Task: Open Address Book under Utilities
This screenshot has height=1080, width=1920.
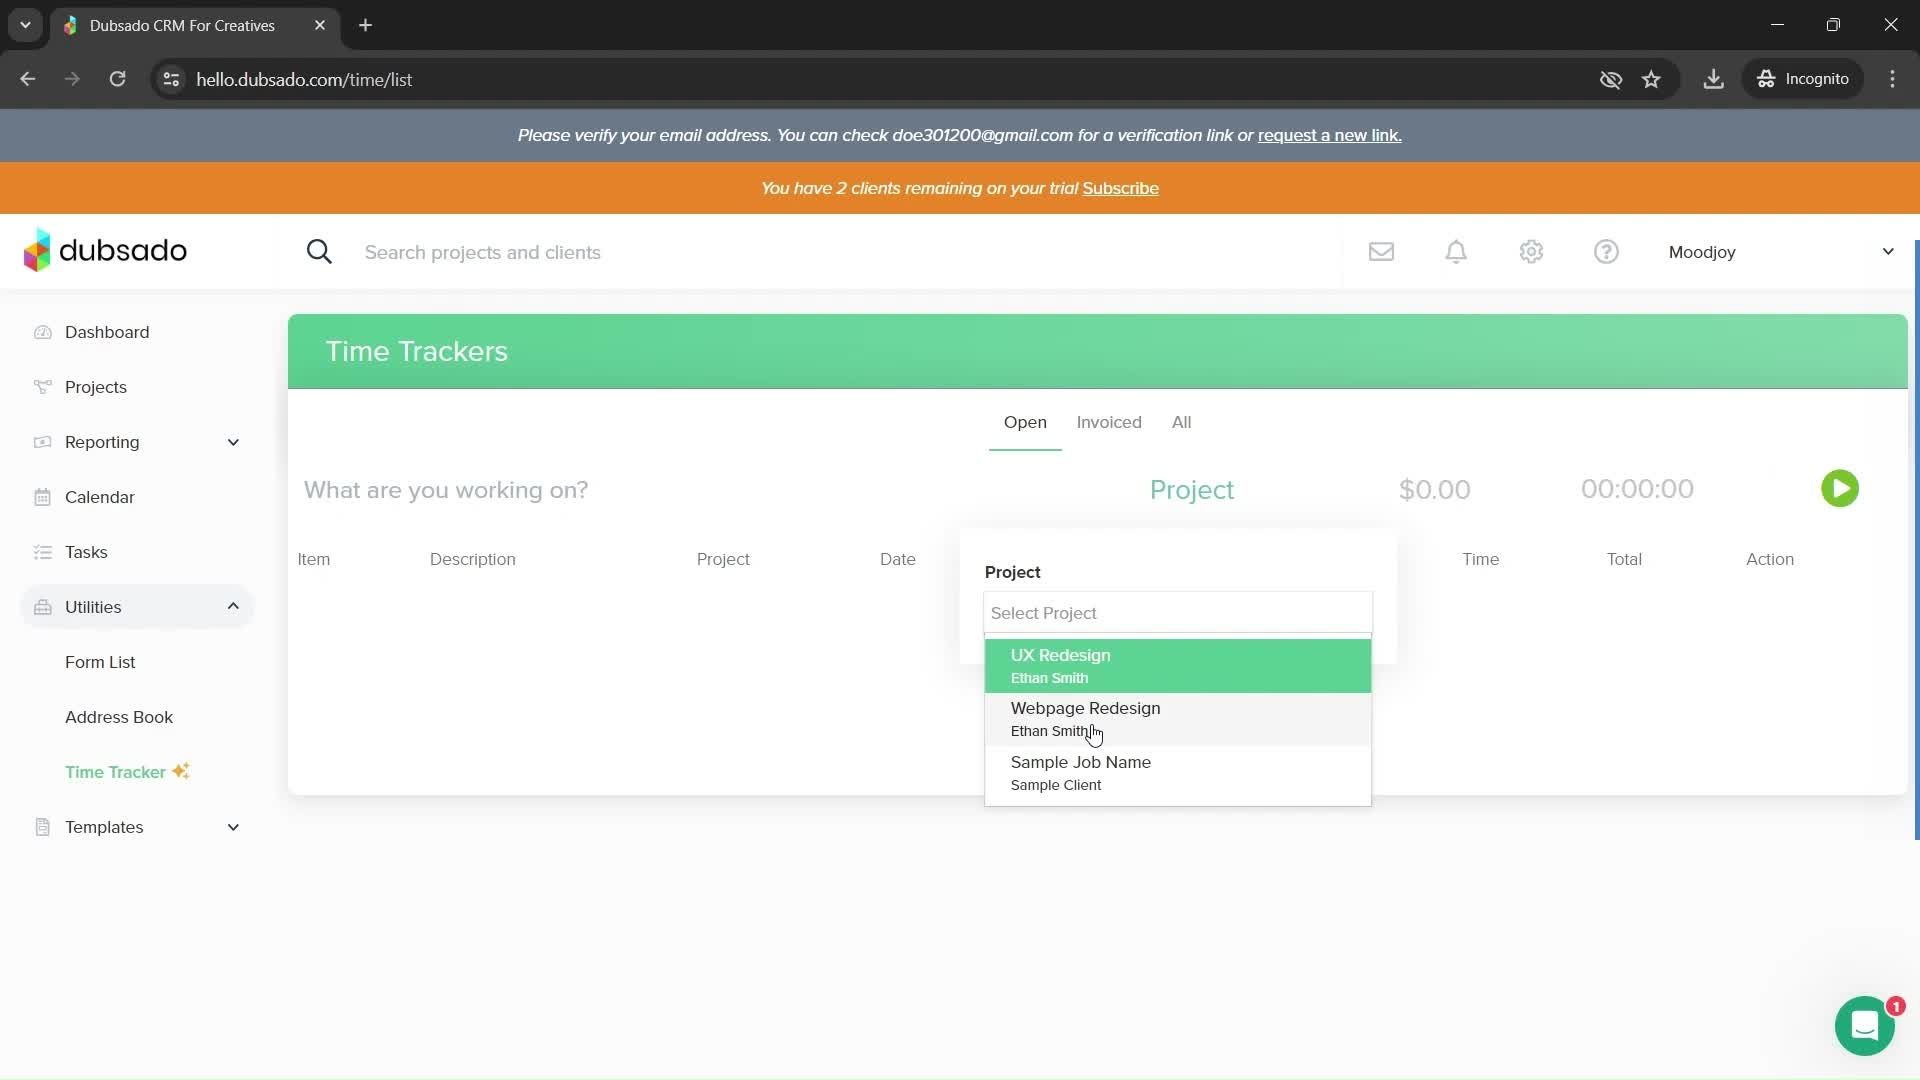Action: point(119,717)
